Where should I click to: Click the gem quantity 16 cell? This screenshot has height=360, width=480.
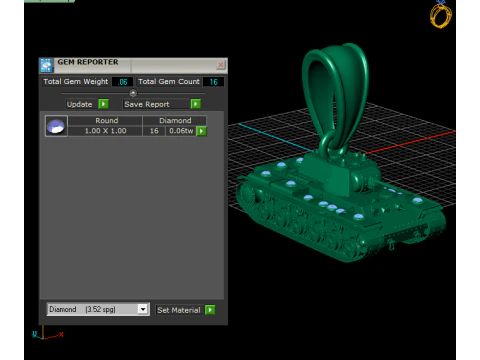tap(154, 131)
